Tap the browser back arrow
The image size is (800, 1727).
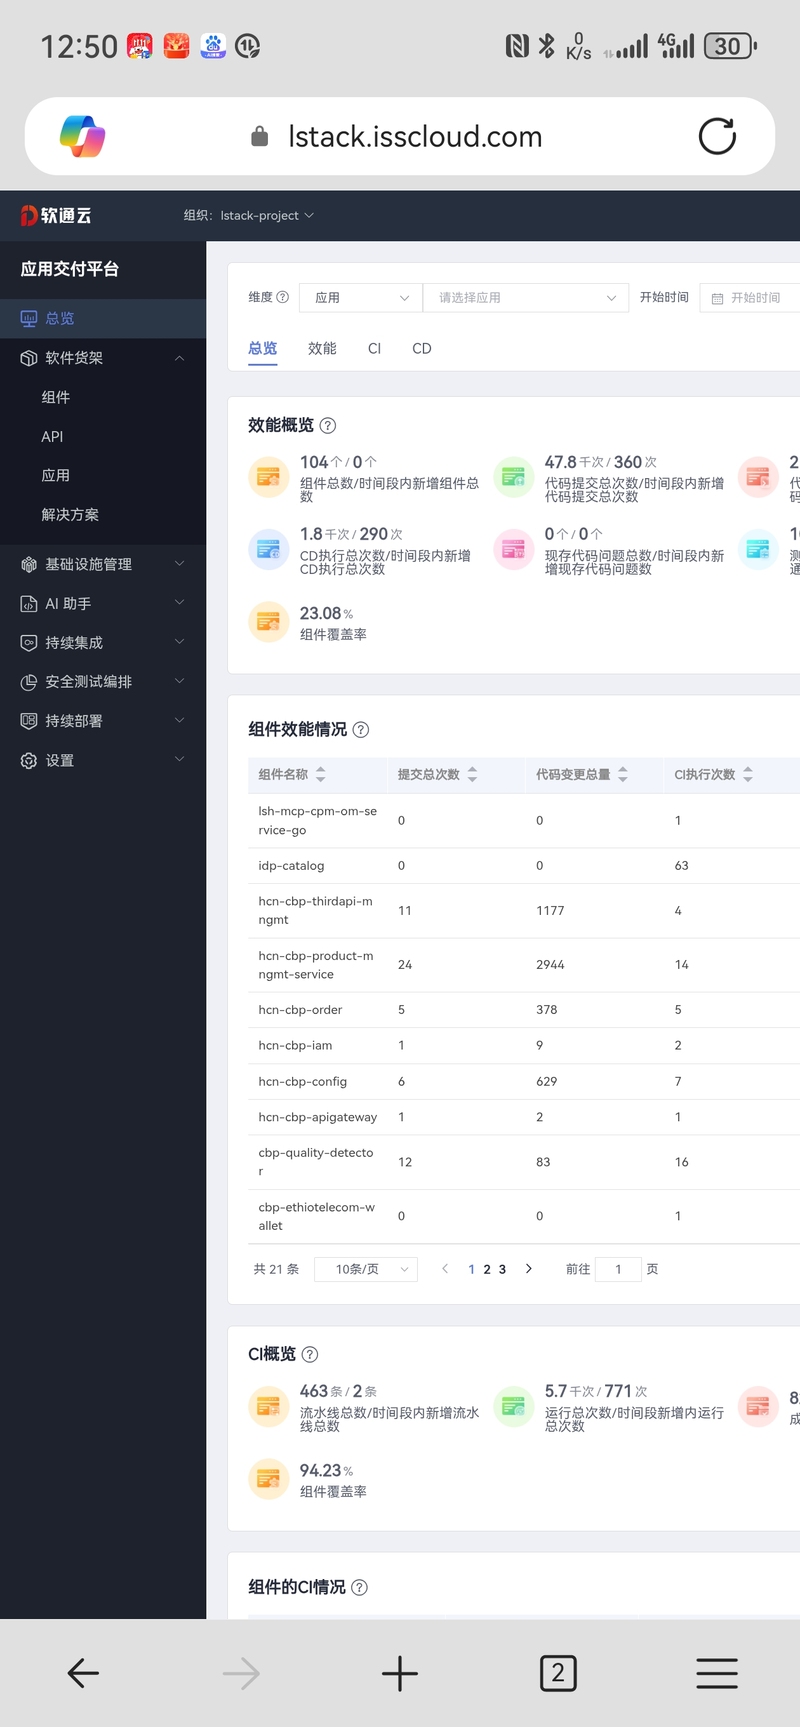[82, 1673]
